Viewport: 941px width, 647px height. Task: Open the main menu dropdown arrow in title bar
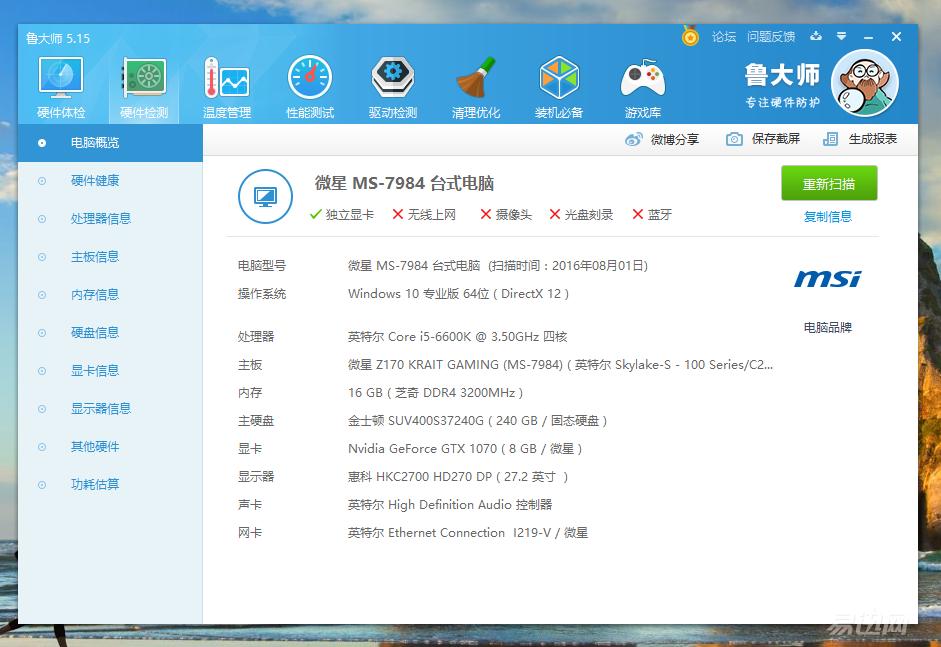point(842,37)
